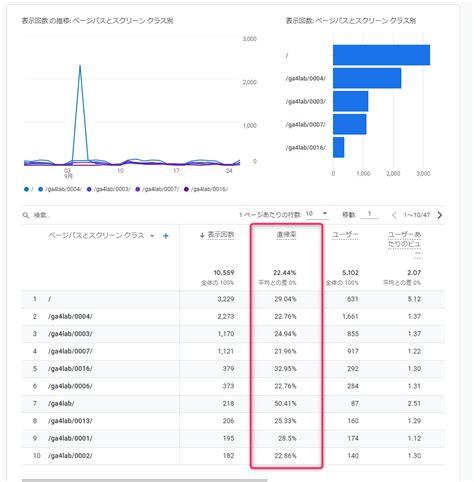This screenshot has width=474, height=482.
Task: Click the bounce rate value 32.95%
Action: pos(285,369)
